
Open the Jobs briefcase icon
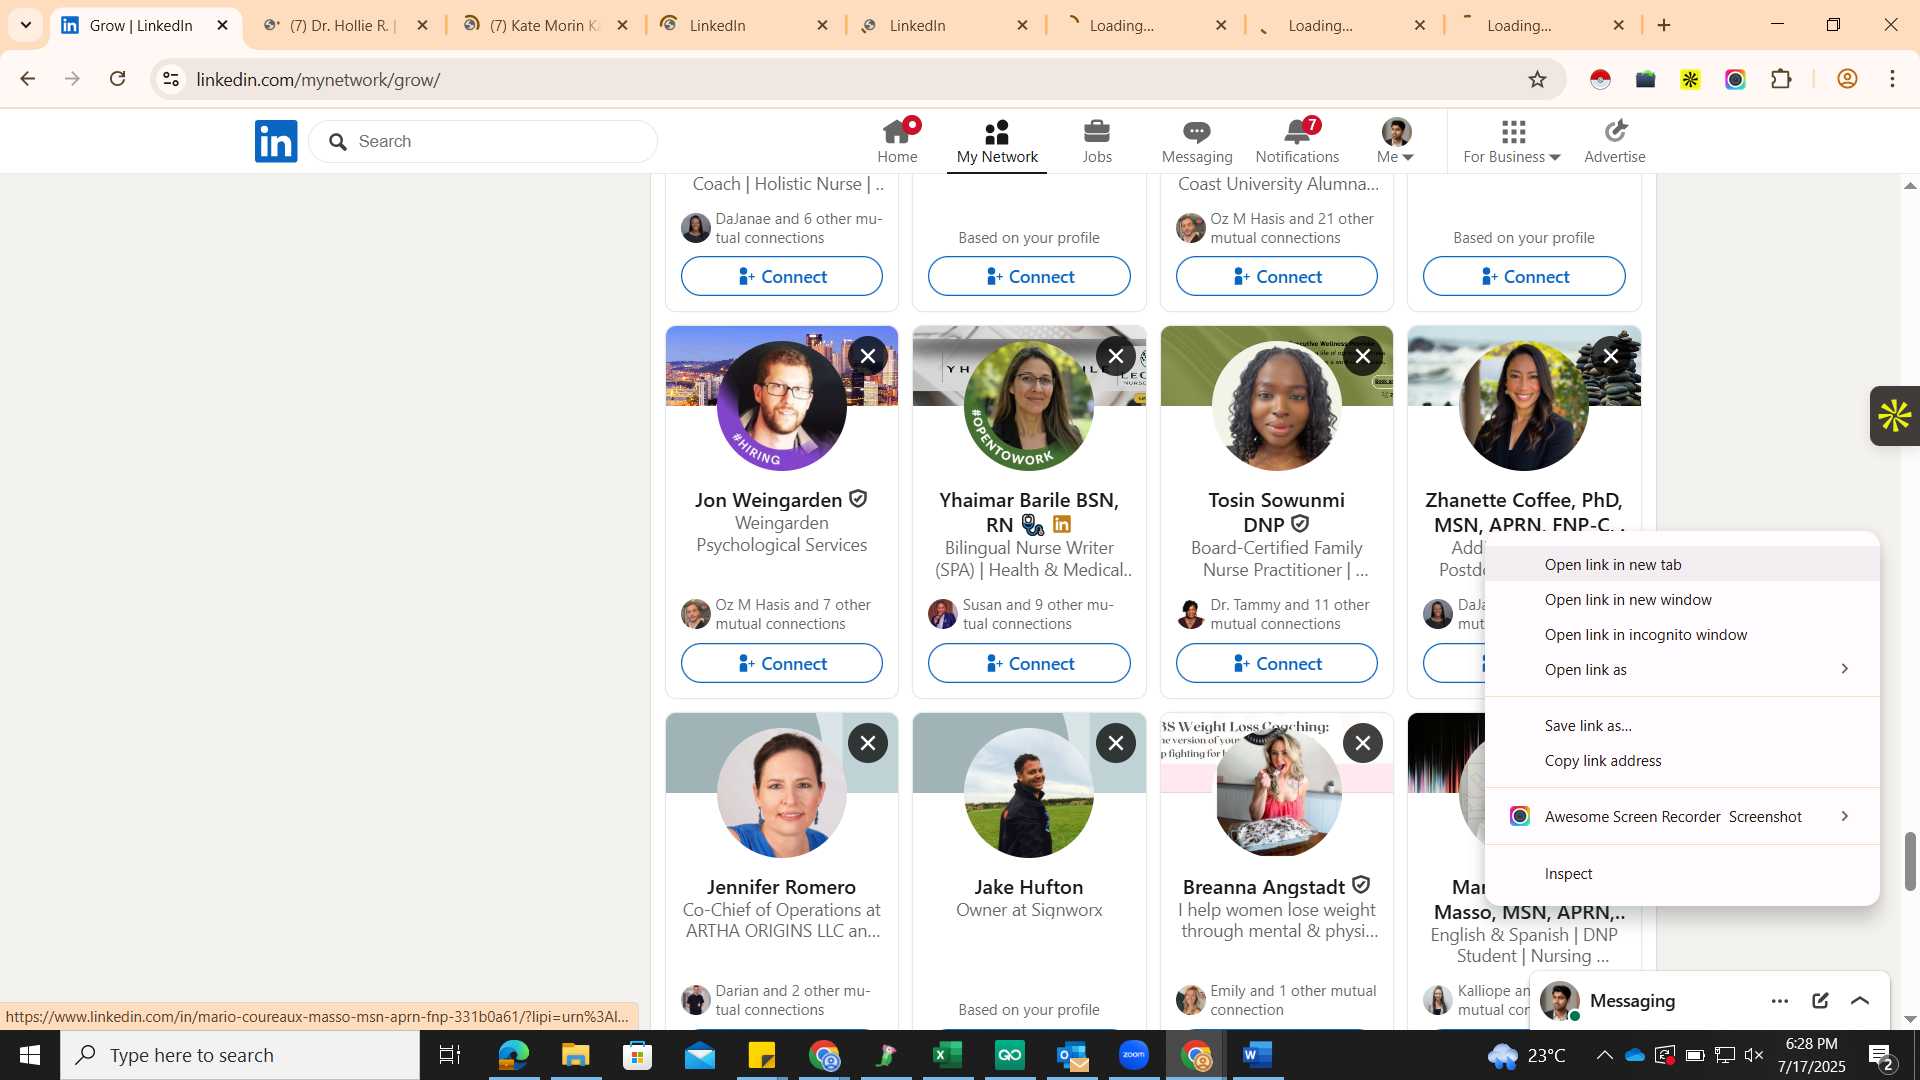pos(1097,141)
